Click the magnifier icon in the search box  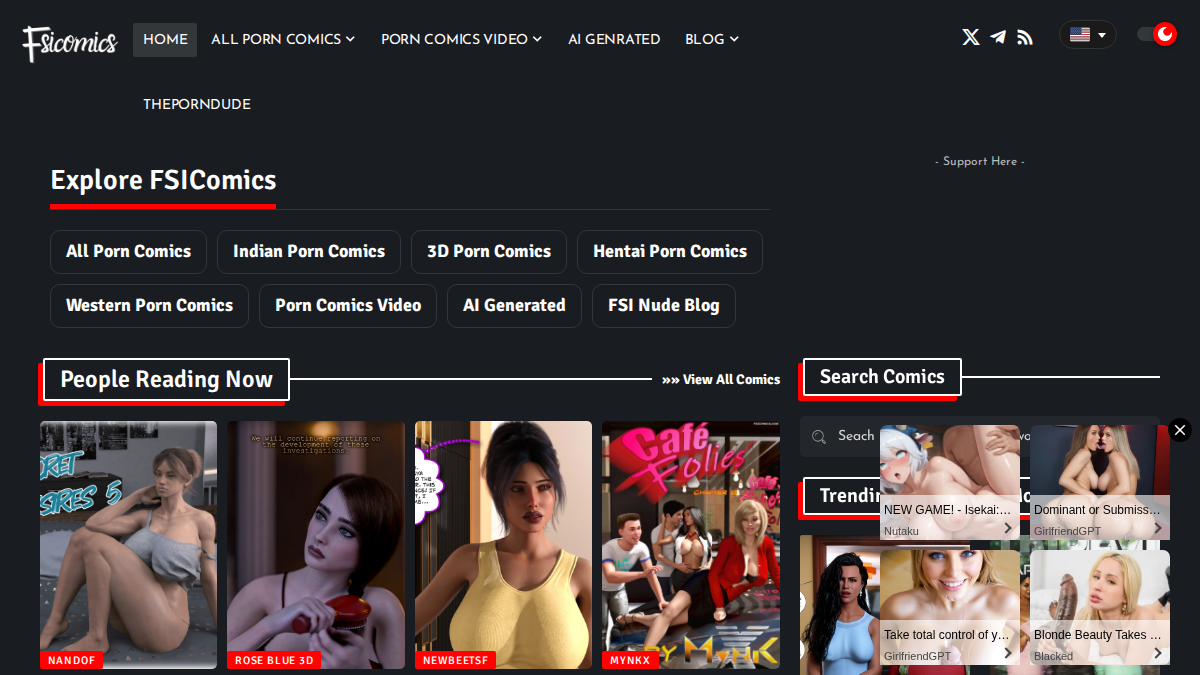pyautogui.click(x=819, y=436)
